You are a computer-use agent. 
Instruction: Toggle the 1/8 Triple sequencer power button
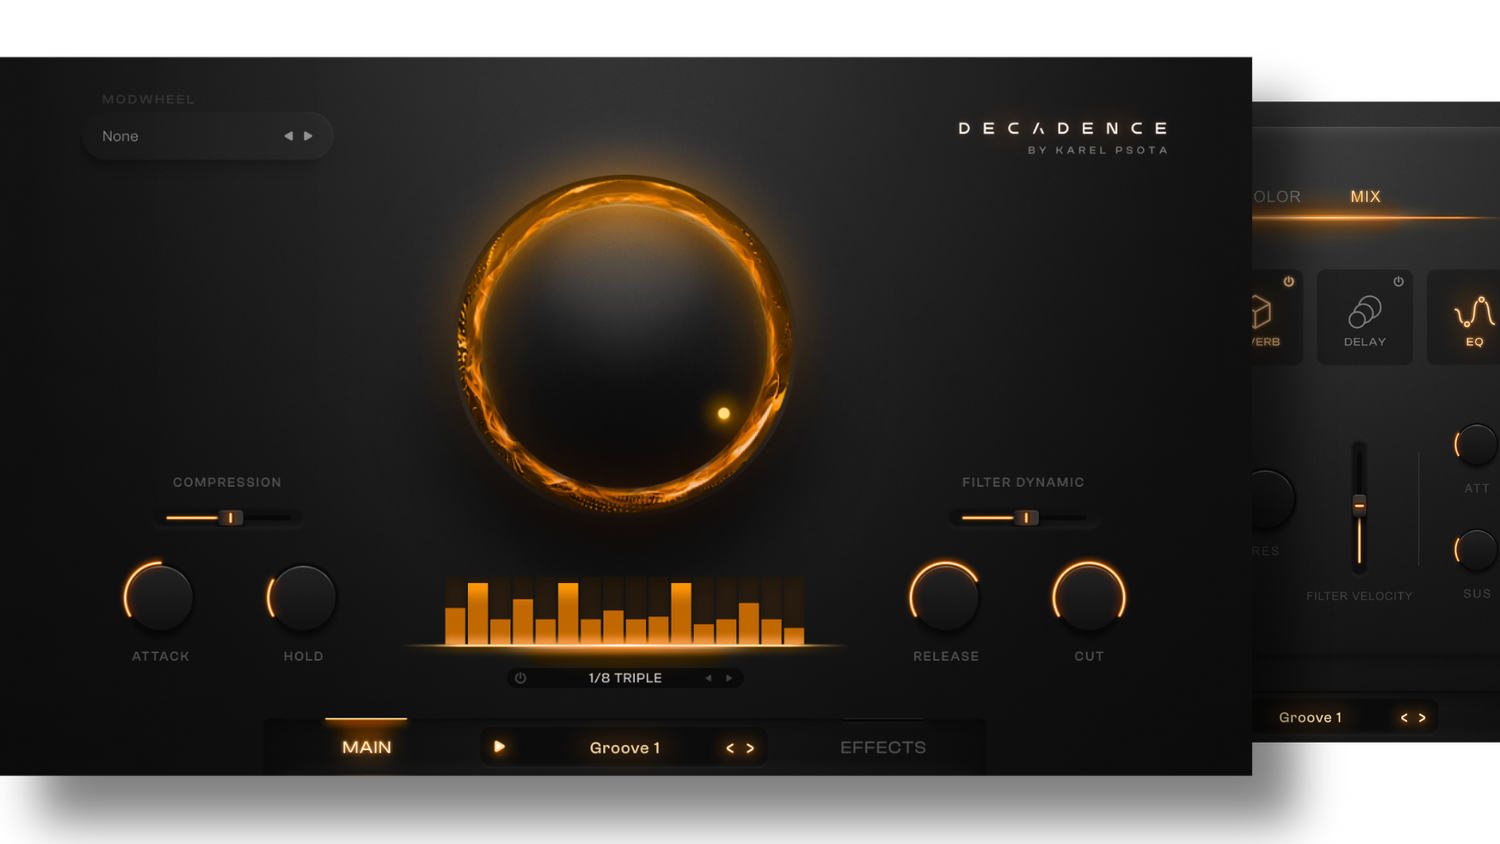520,678
